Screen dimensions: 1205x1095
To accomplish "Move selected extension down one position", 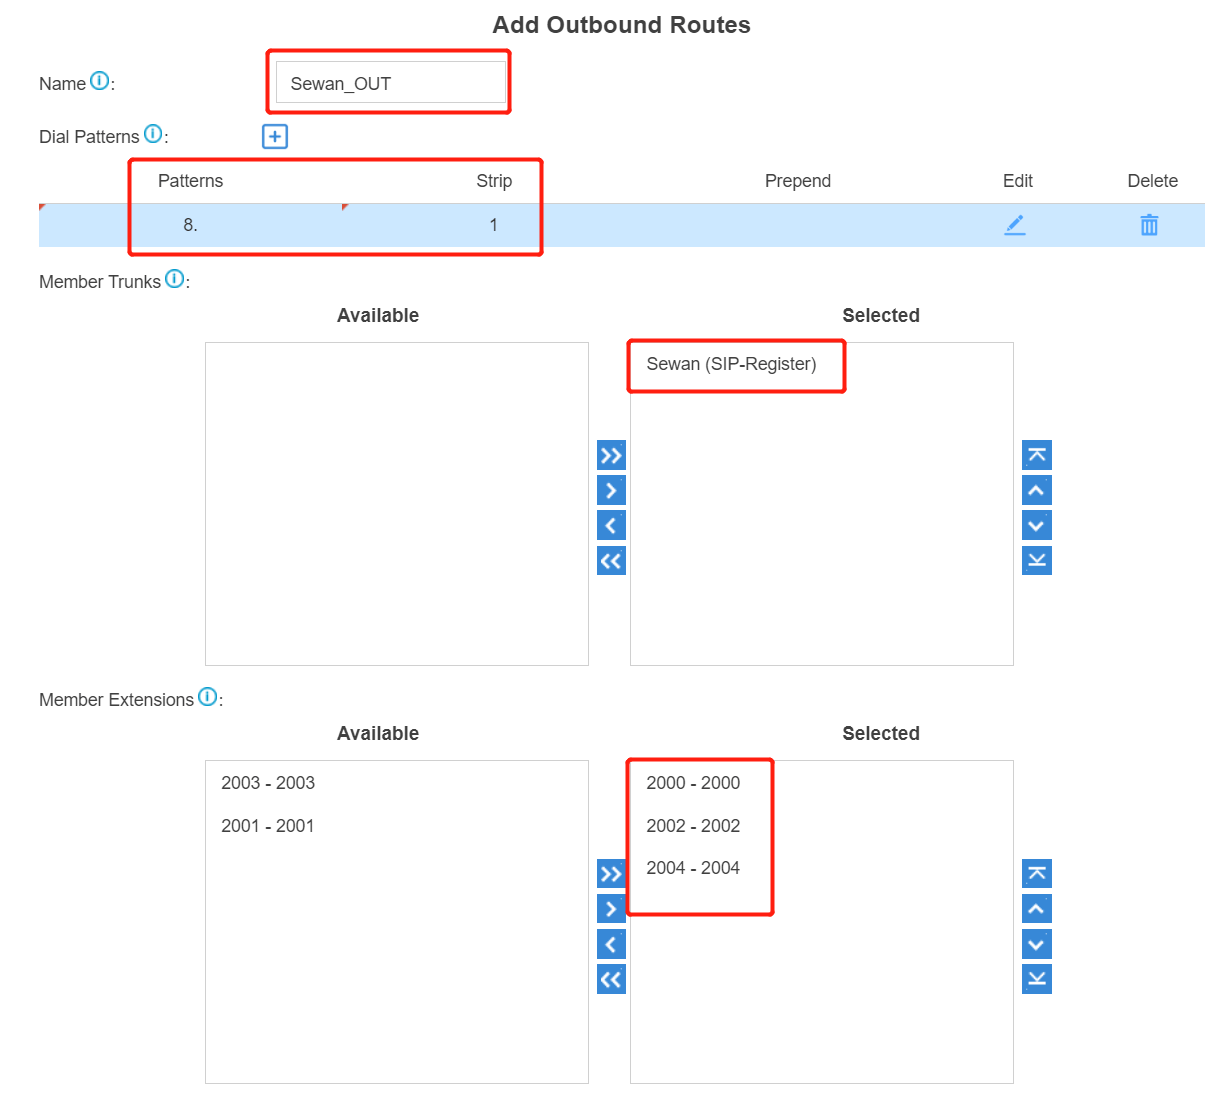I will tap(1036, 943).
